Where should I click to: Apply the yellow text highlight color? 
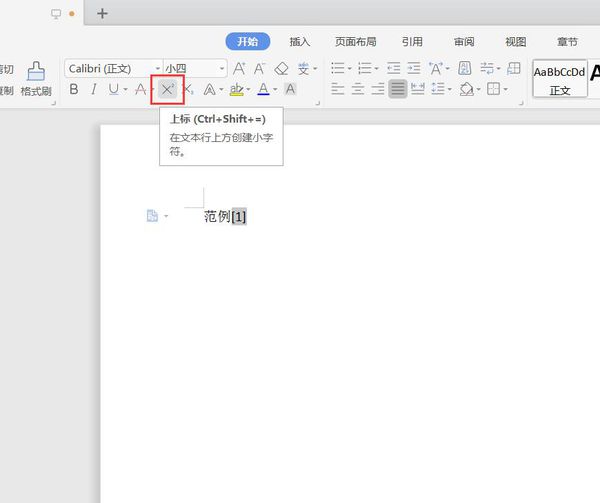click(235, 90)
